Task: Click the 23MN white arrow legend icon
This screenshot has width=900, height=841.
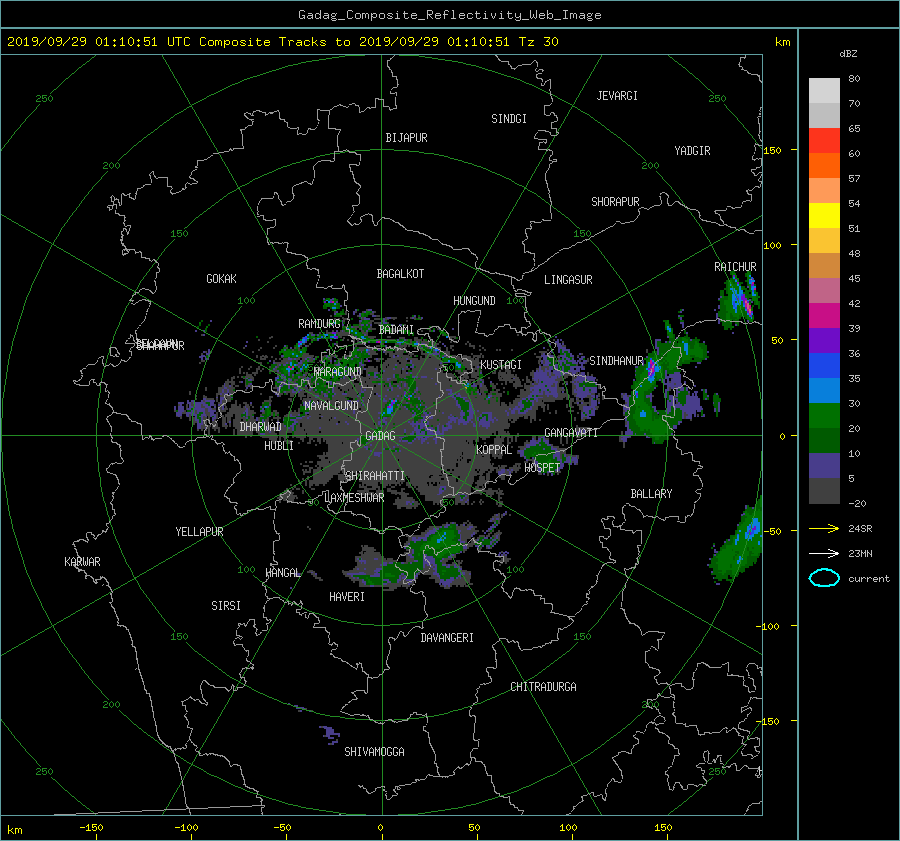Action: [824, 553]
